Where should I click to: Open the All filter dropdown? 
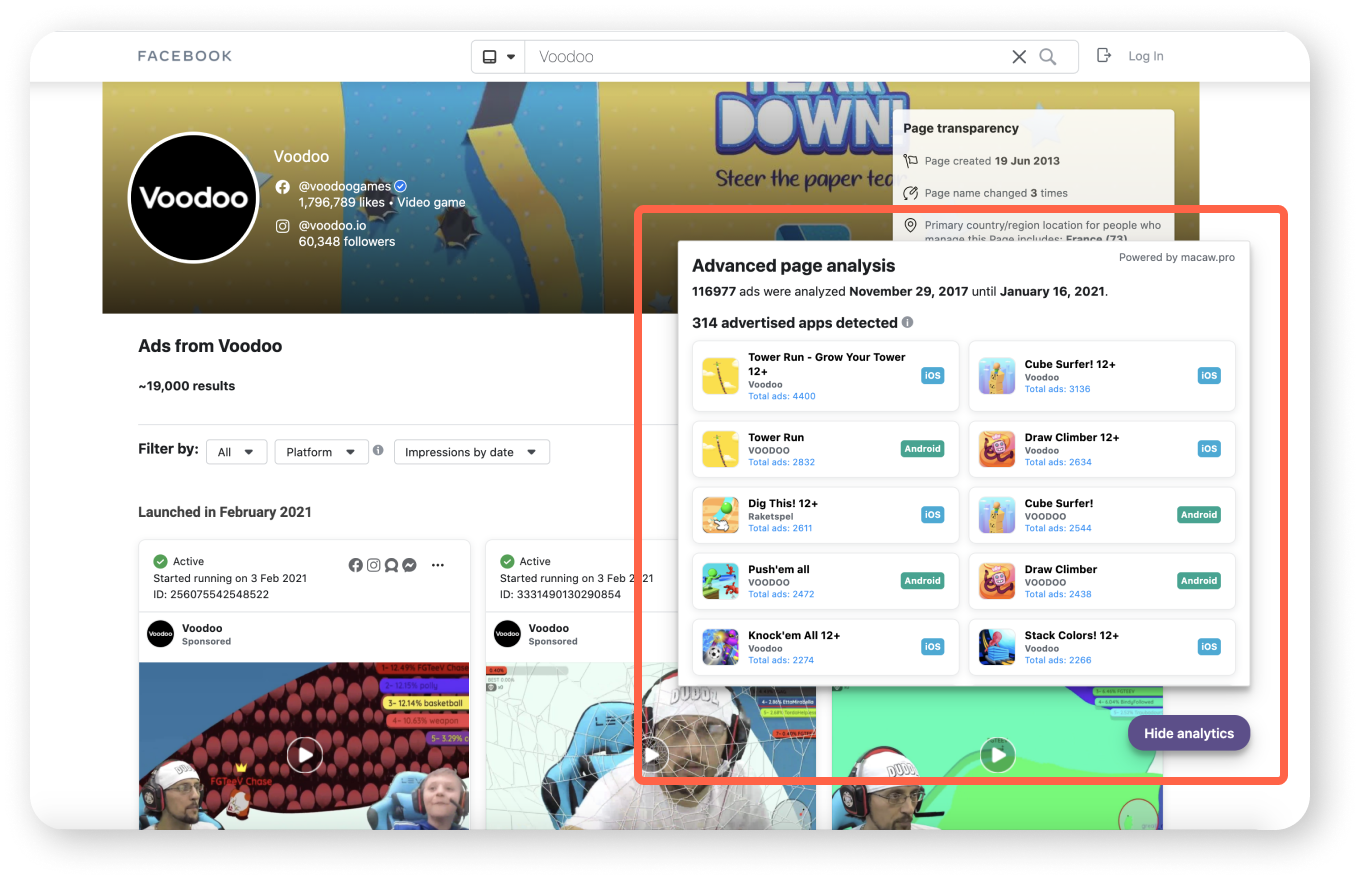236,451
